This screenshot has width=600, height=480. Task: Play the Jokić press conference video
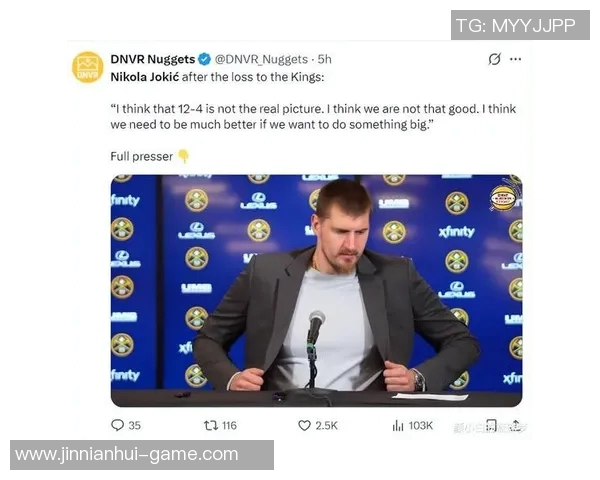point(316,291)
